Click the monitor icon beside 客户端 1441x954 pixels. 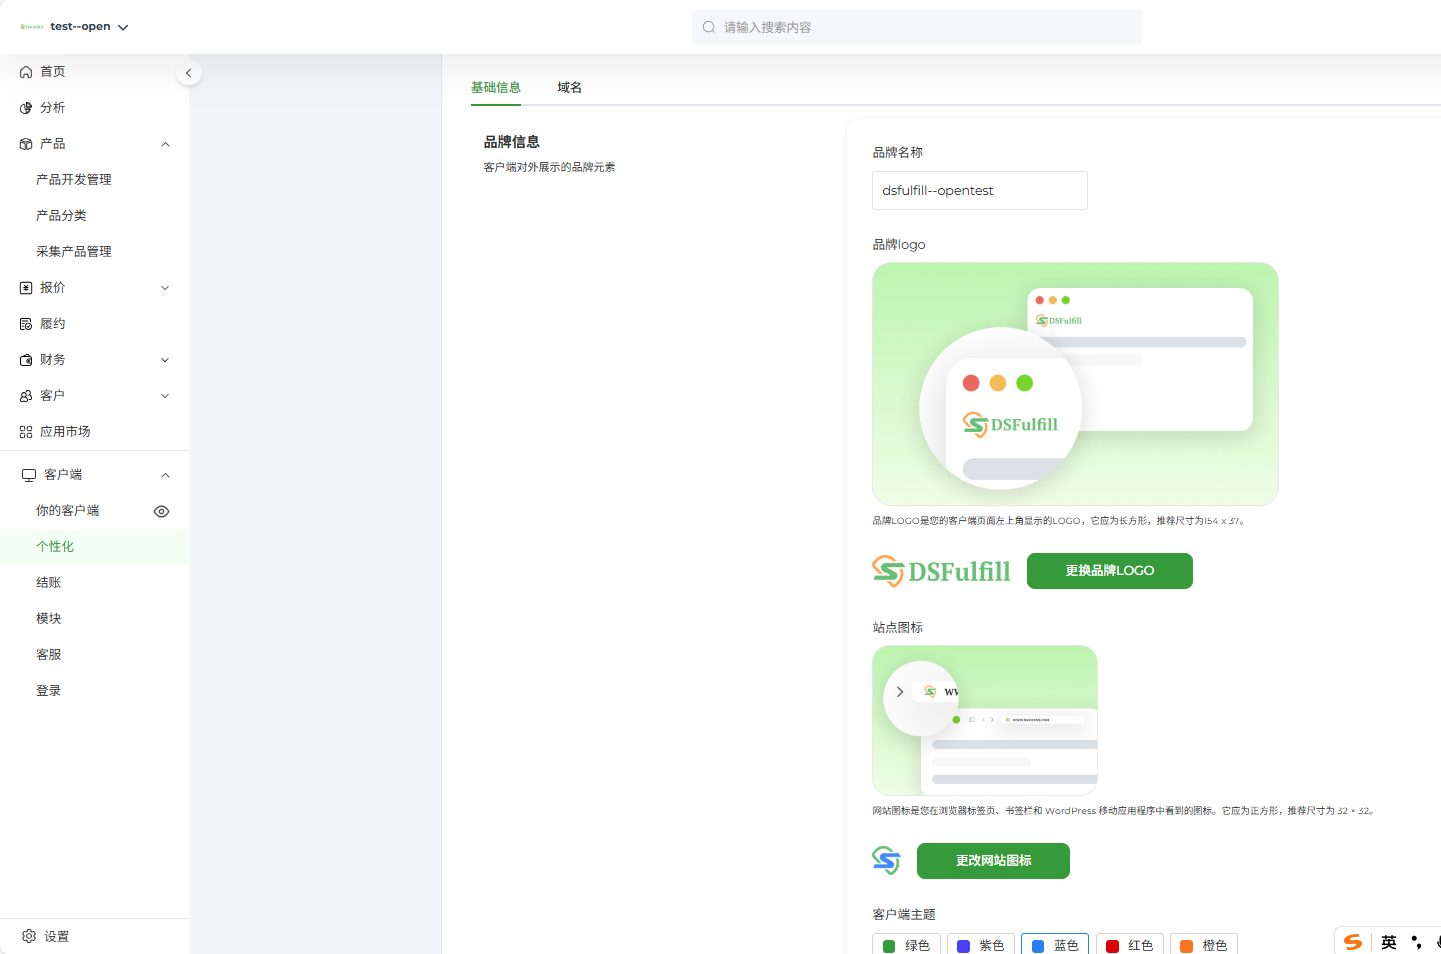29,475
